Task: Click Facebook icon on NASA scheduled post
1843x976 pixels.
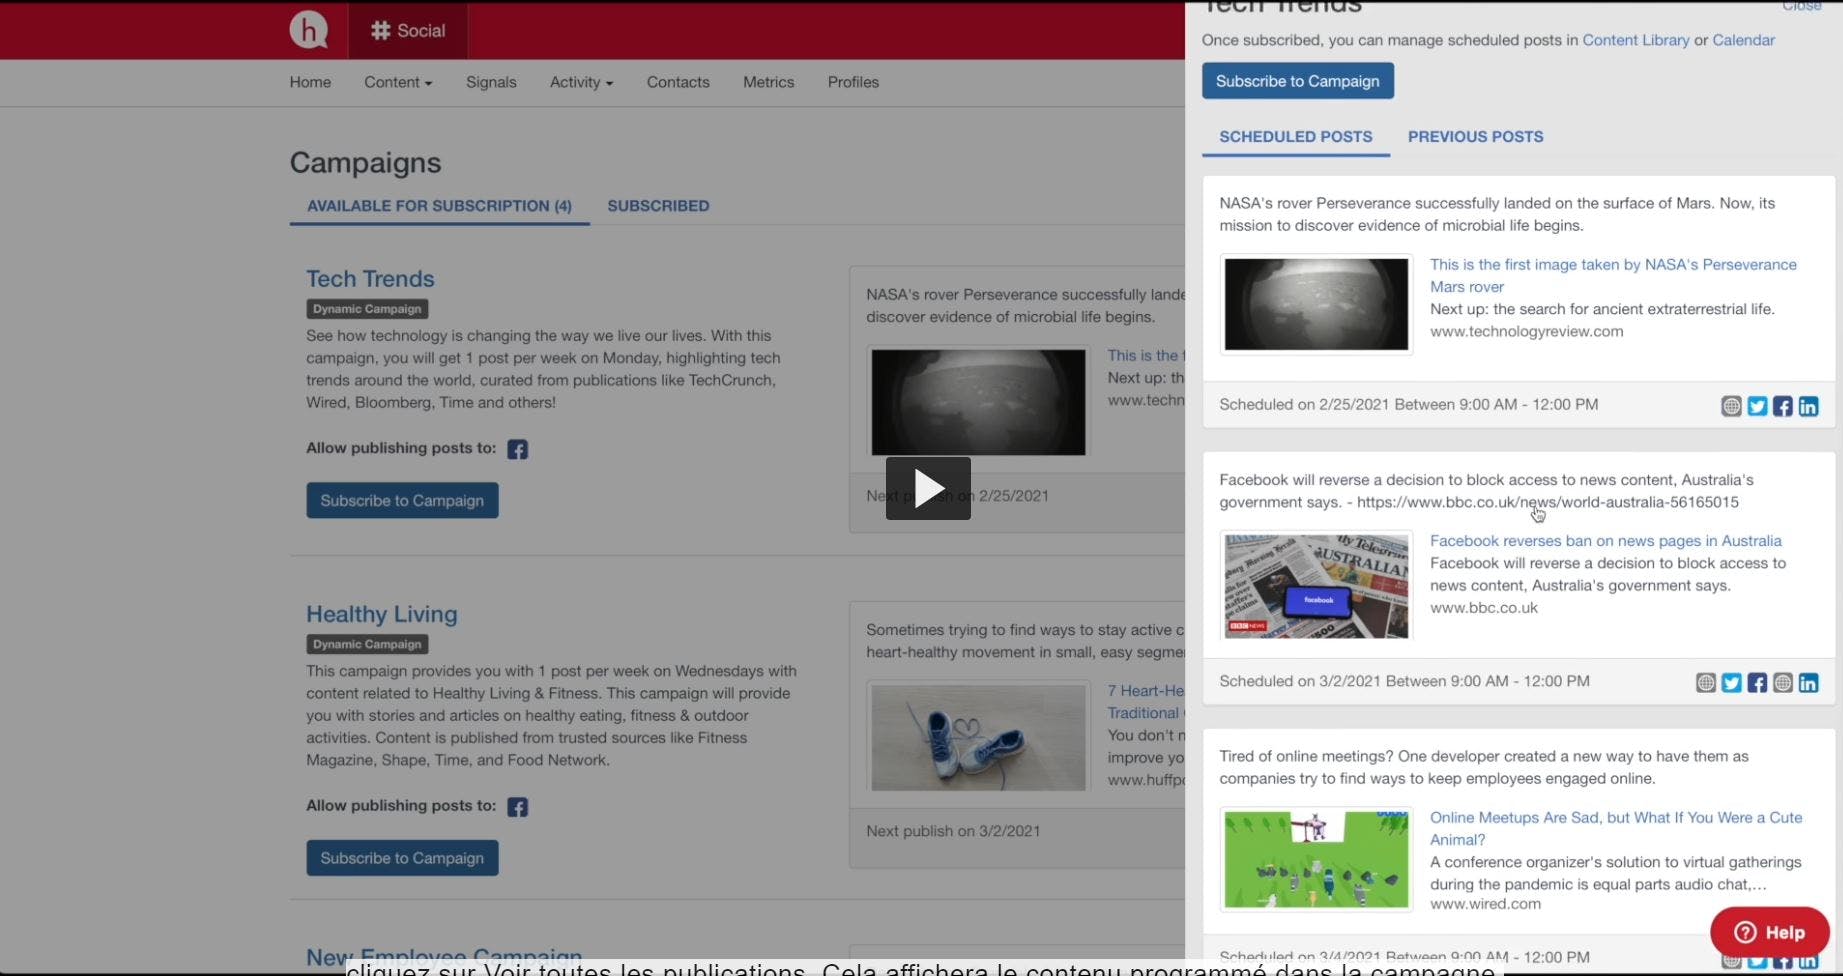Action: [x=1783, y=406]
